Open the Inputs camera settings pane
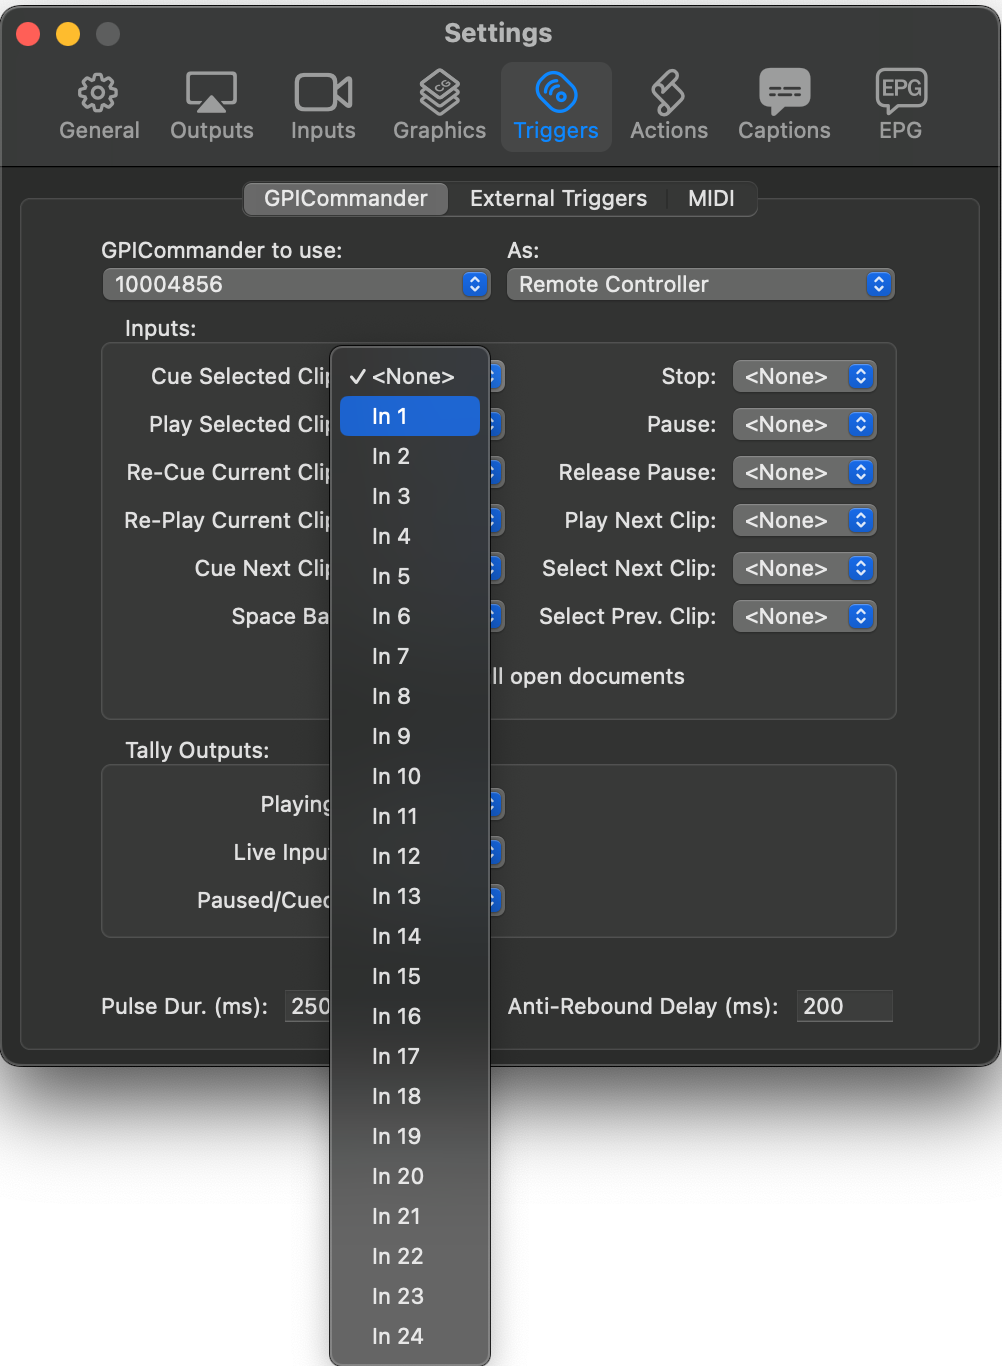 [x=323, y=107]
